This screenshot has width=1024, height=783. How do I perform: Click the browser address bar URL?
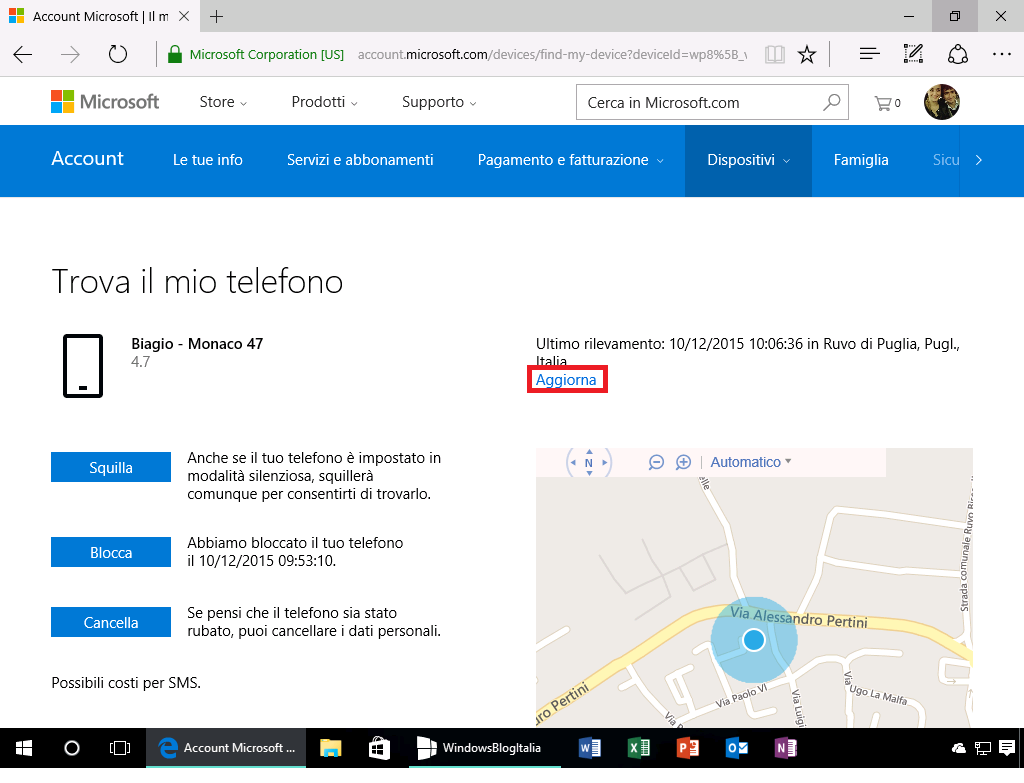pos(552,55)
